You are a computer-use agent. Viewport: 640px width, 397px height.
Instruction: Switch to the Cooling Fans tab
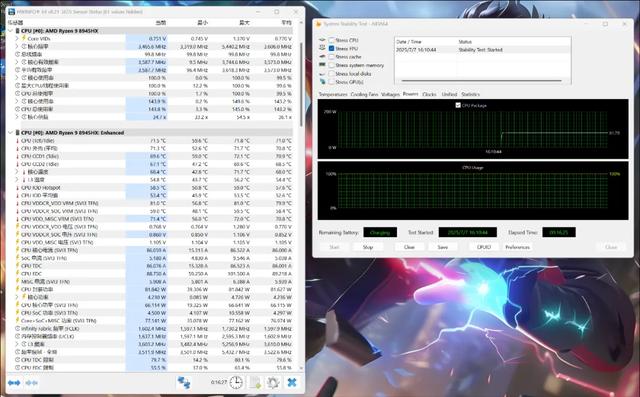click(x=364, y=94)
